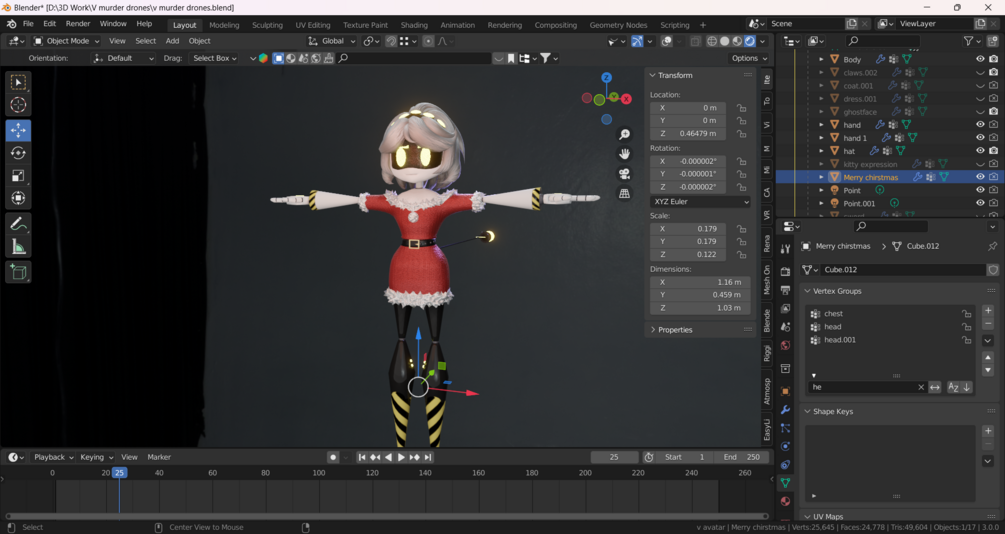Add a new shape key with plus button
Image resolution: width=1005 pixels, height=534 pixels.
click(988, 431)
